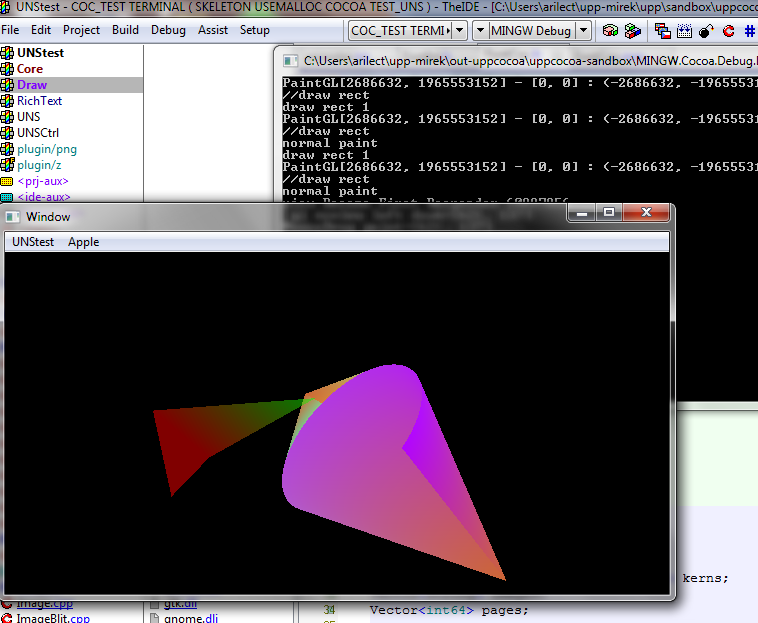
Task: Open the Apple menu in Window
Action: pyautogui.click(x=83, y=242)
